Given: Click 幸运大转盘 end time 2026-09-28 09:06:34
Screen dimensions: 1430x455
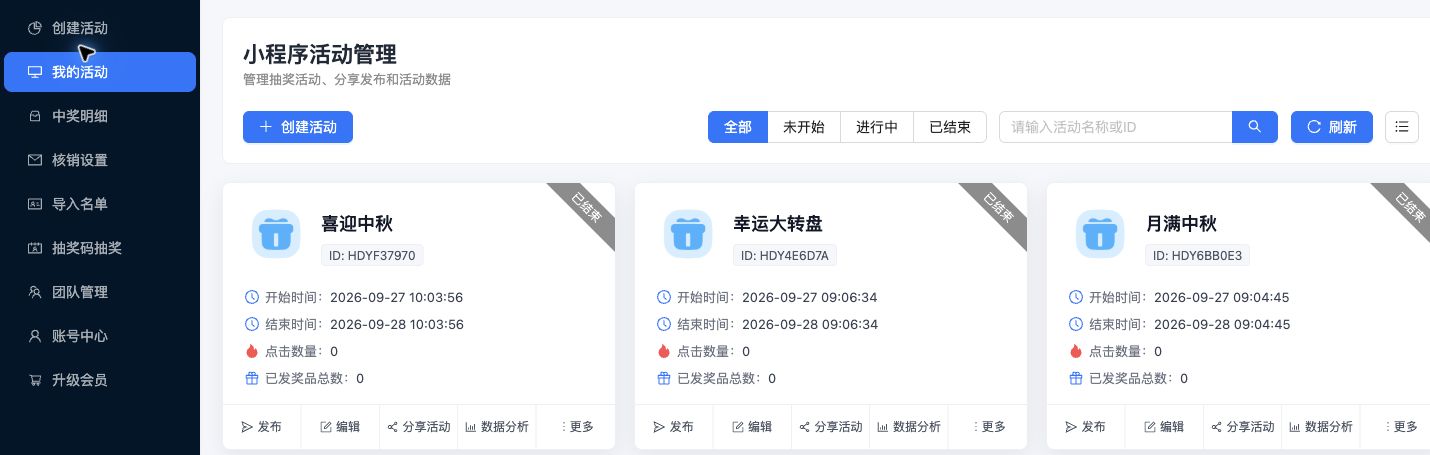Looking at the screenshot, I should (x=810, y=324).
